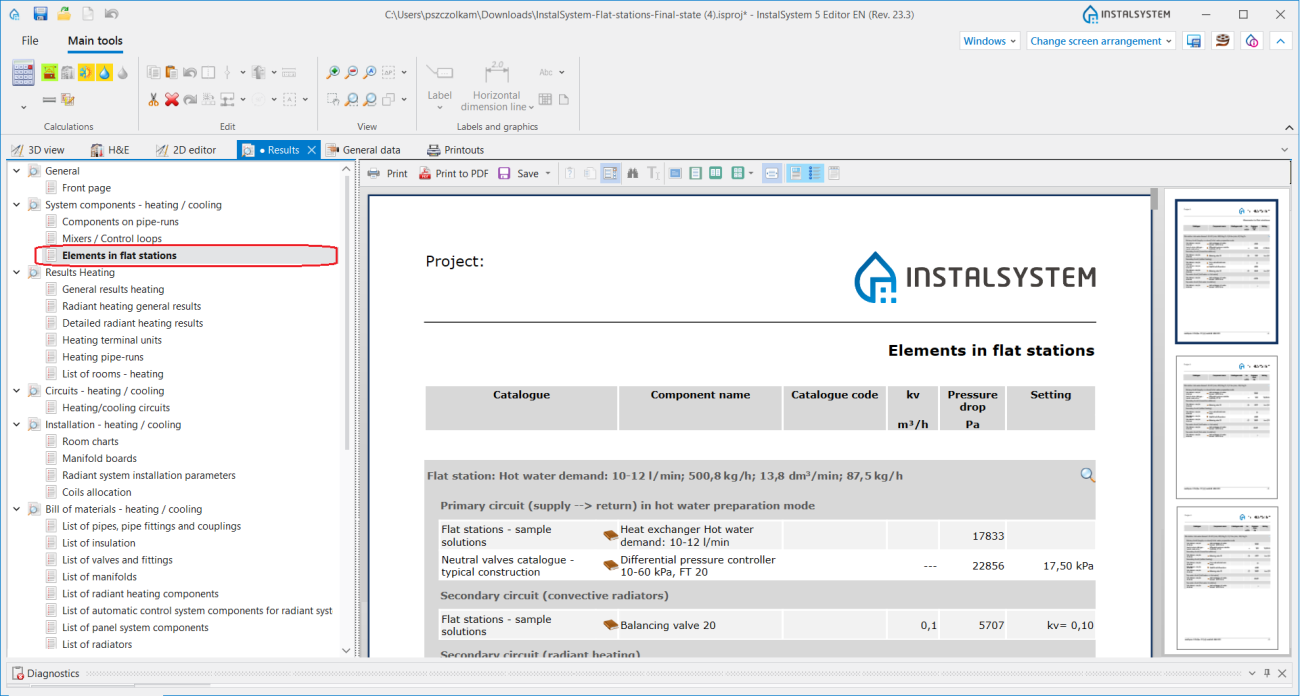Select General results heating tree item
This screenshot has width=1300, height=696.
click(113, 289)
